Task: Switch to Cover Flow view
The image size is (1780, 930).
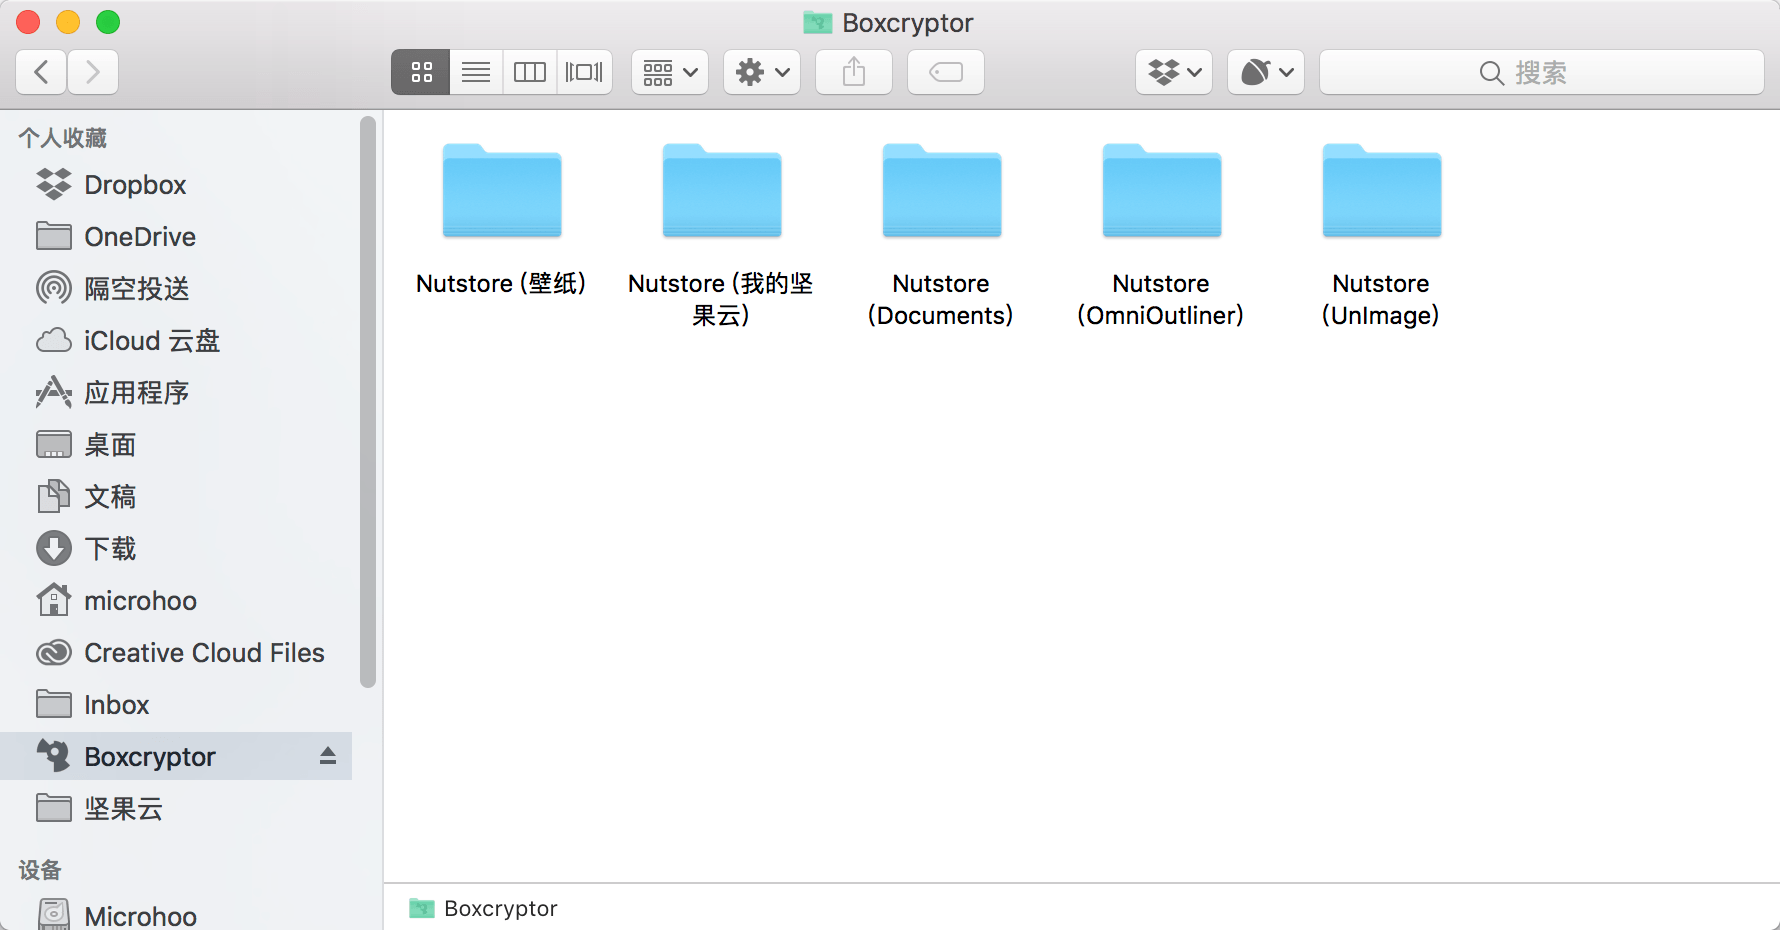Action: pyautogui.click(x=584, y=72)
